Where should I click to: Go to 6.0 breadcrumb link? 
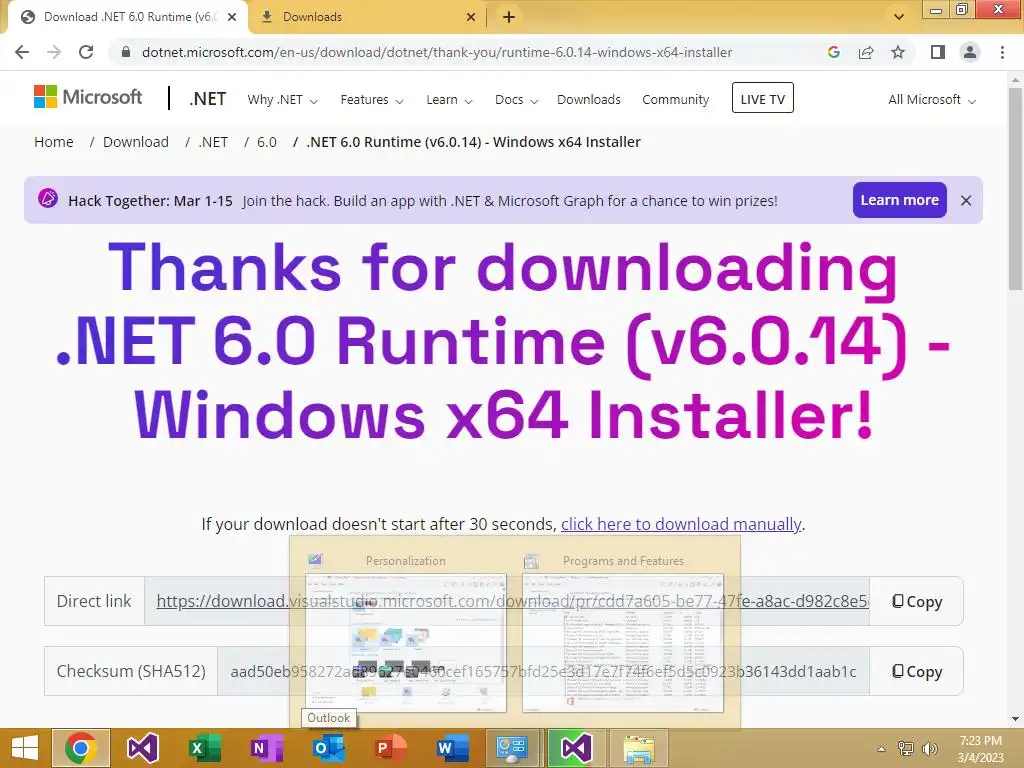pyautogui.click(x=266, y=142)
